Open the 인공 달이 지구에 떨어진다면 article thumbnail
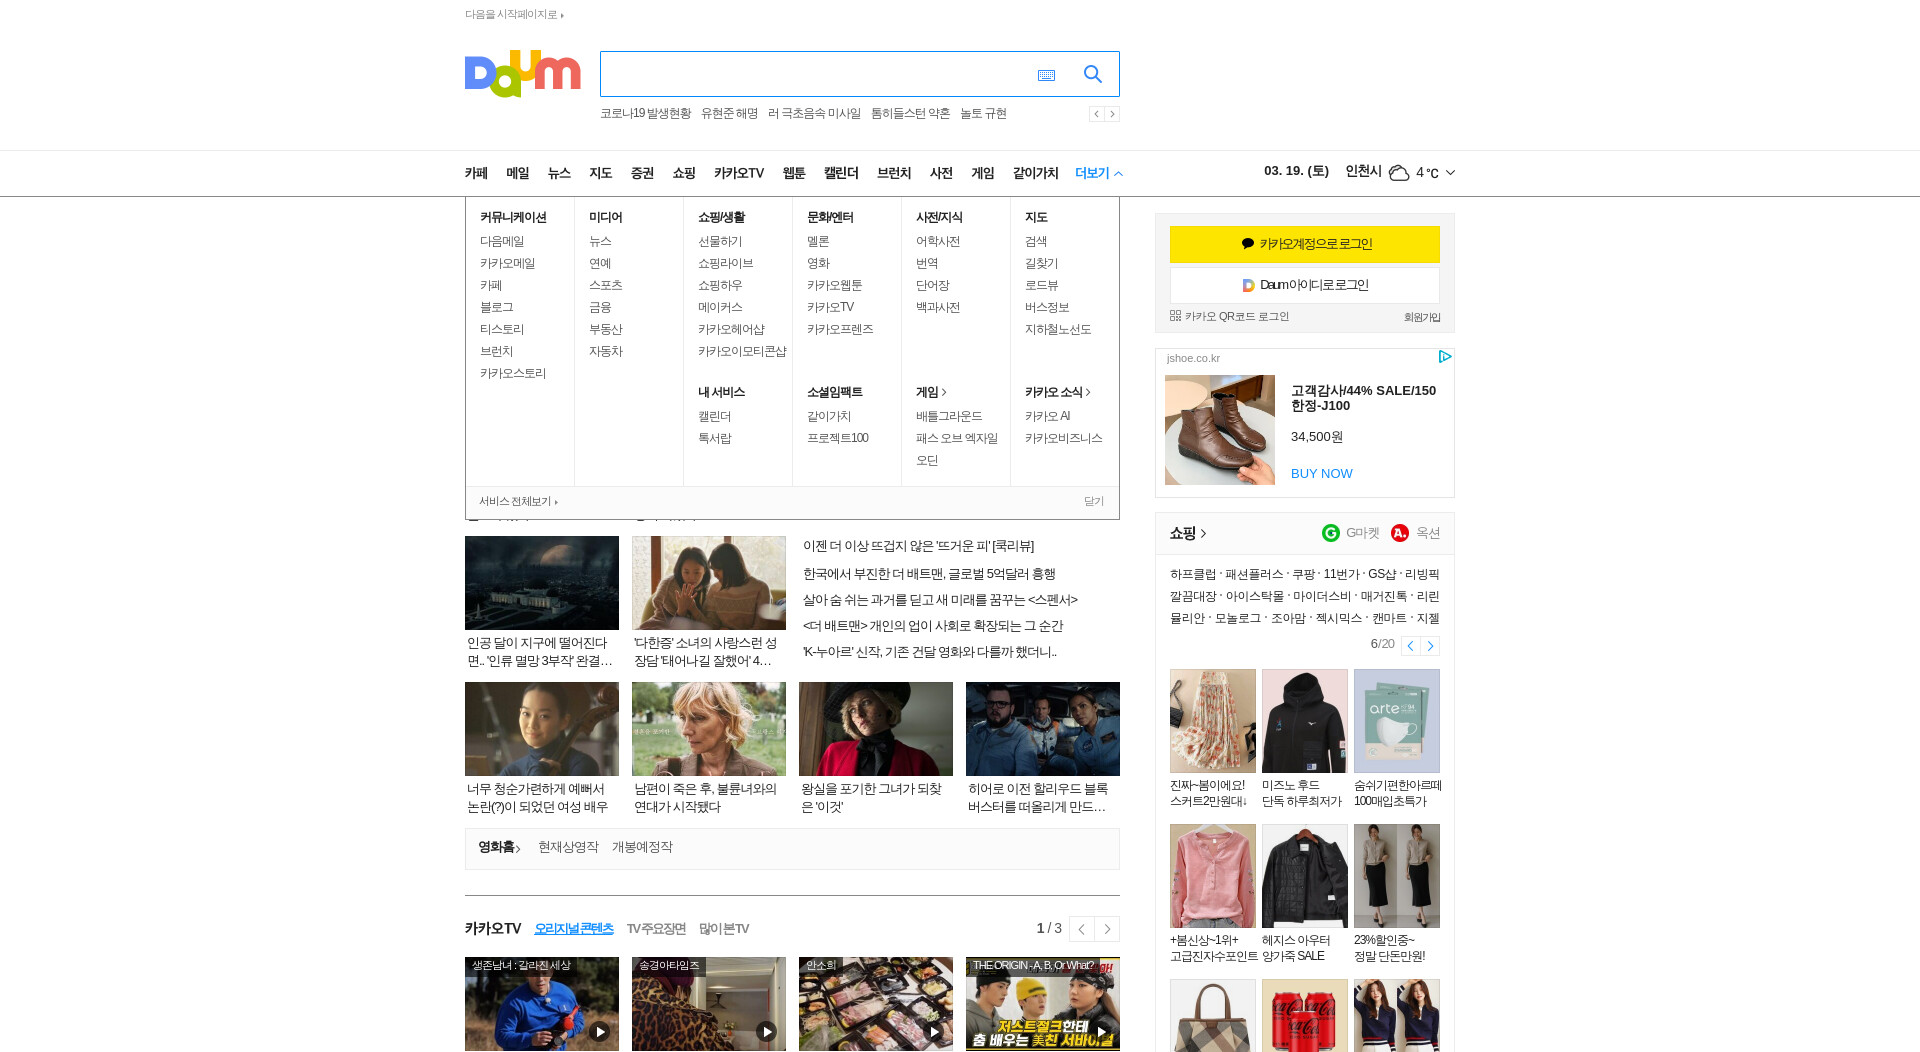The width and height of the screenshot is (1920, 1052). (542, 583)
